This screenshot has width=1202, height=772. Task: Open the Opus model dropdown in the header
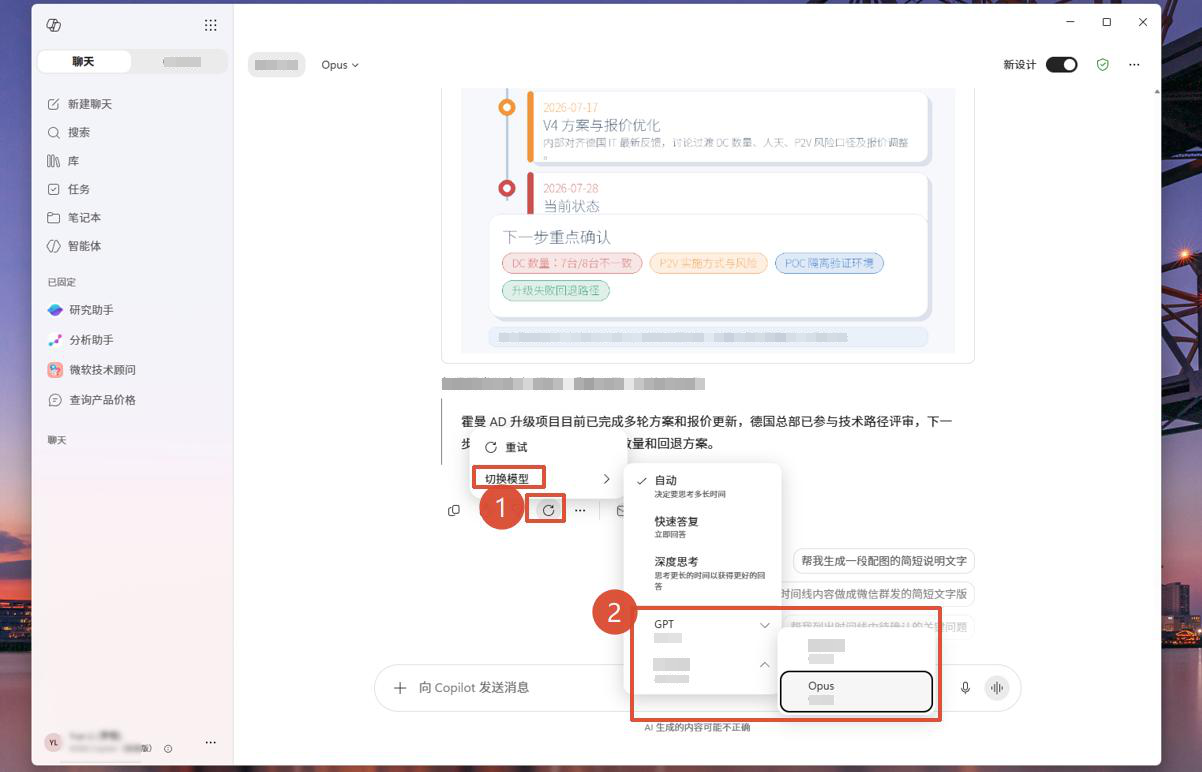[340, 65]
